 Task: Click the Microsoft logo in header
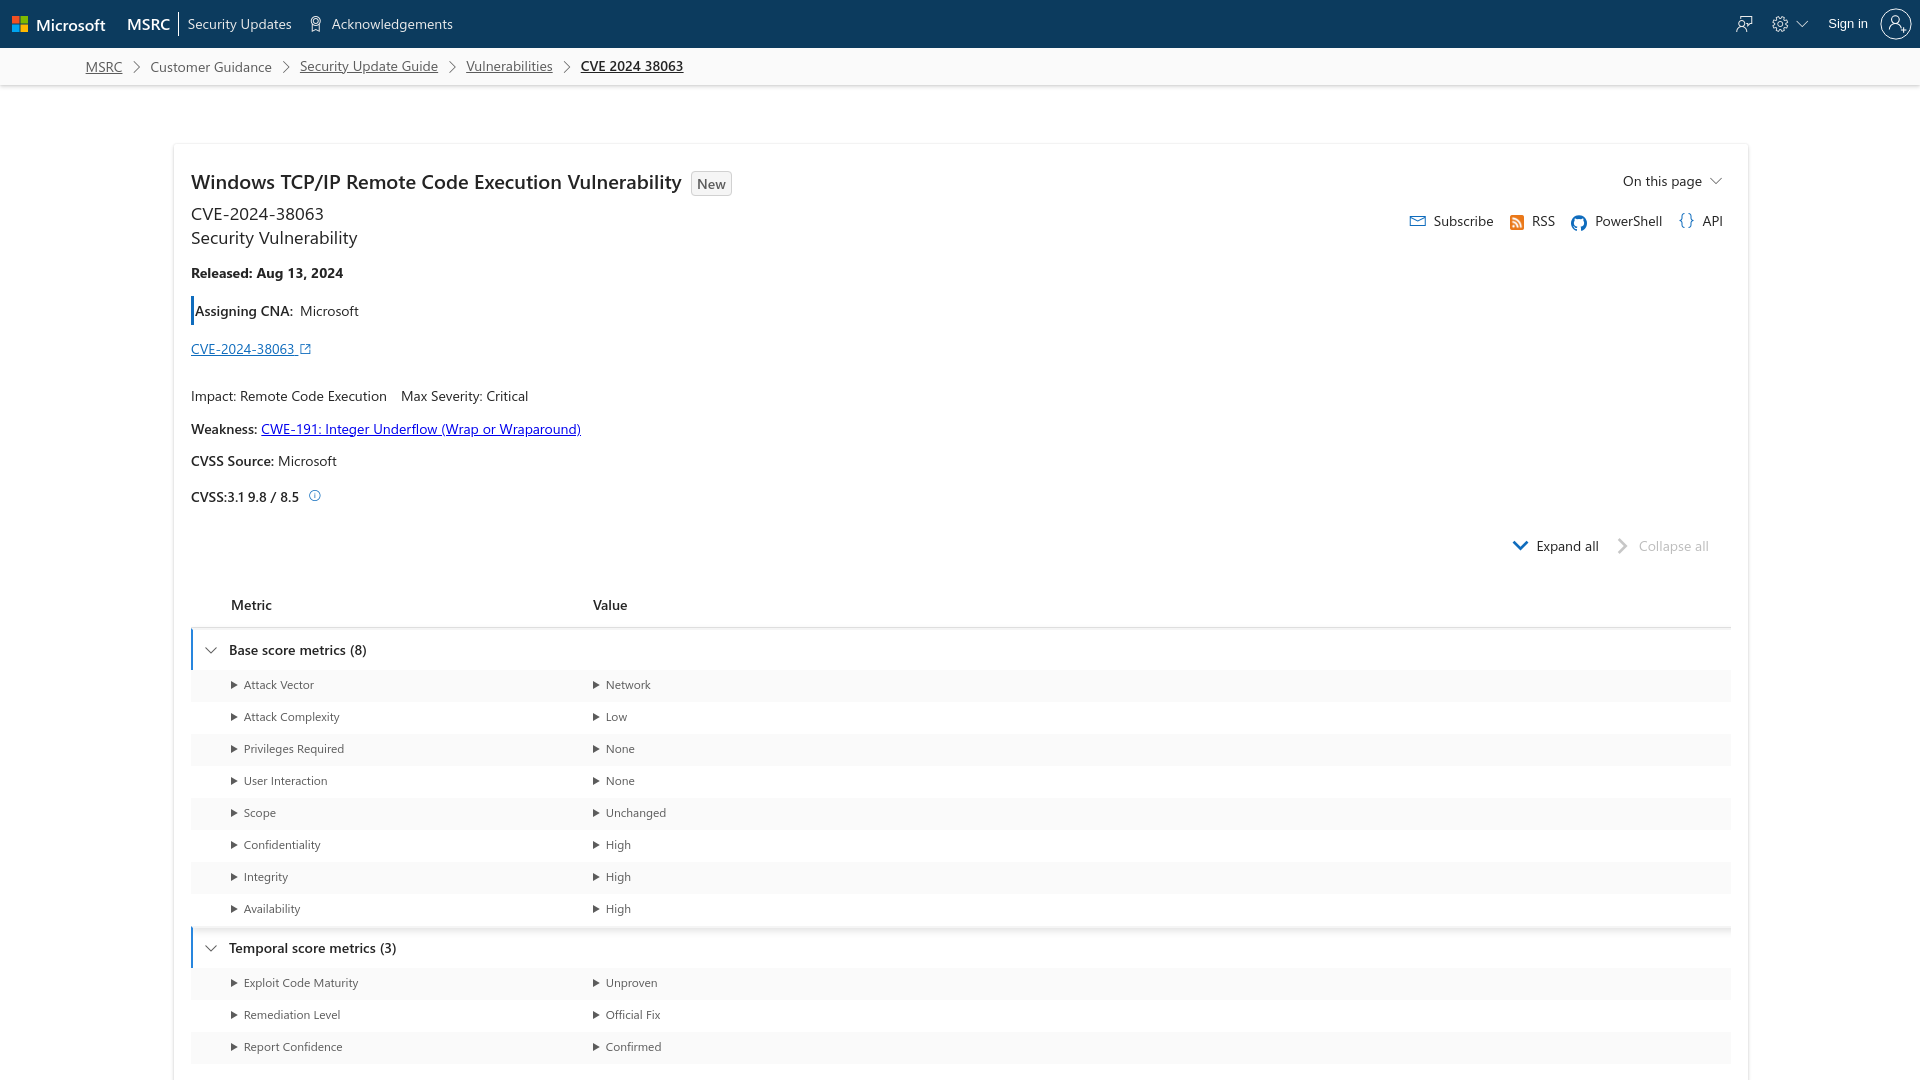tap(58, 24)
